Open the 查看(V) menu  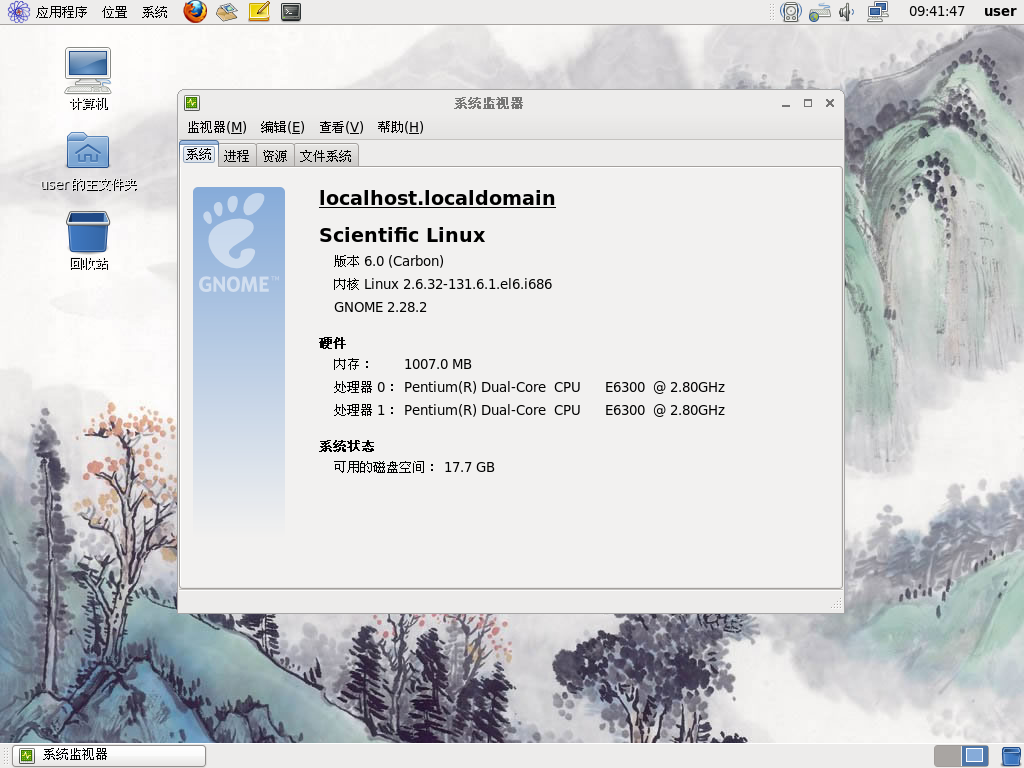(341, 127)
